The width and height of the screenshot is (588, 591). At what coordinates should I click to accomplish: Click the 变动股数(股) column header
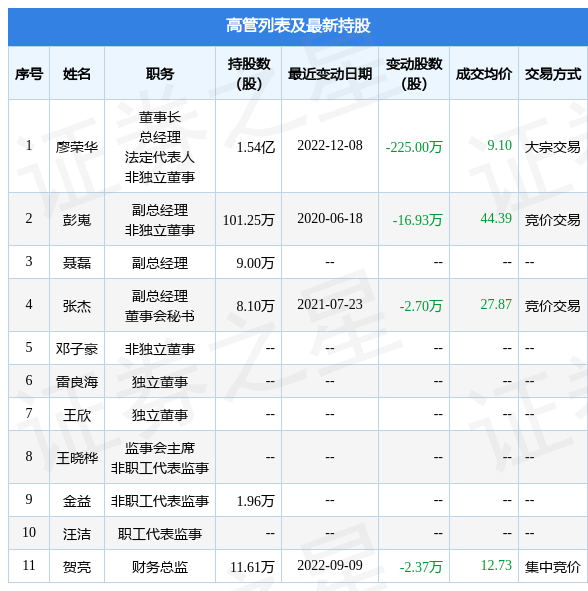414,74
